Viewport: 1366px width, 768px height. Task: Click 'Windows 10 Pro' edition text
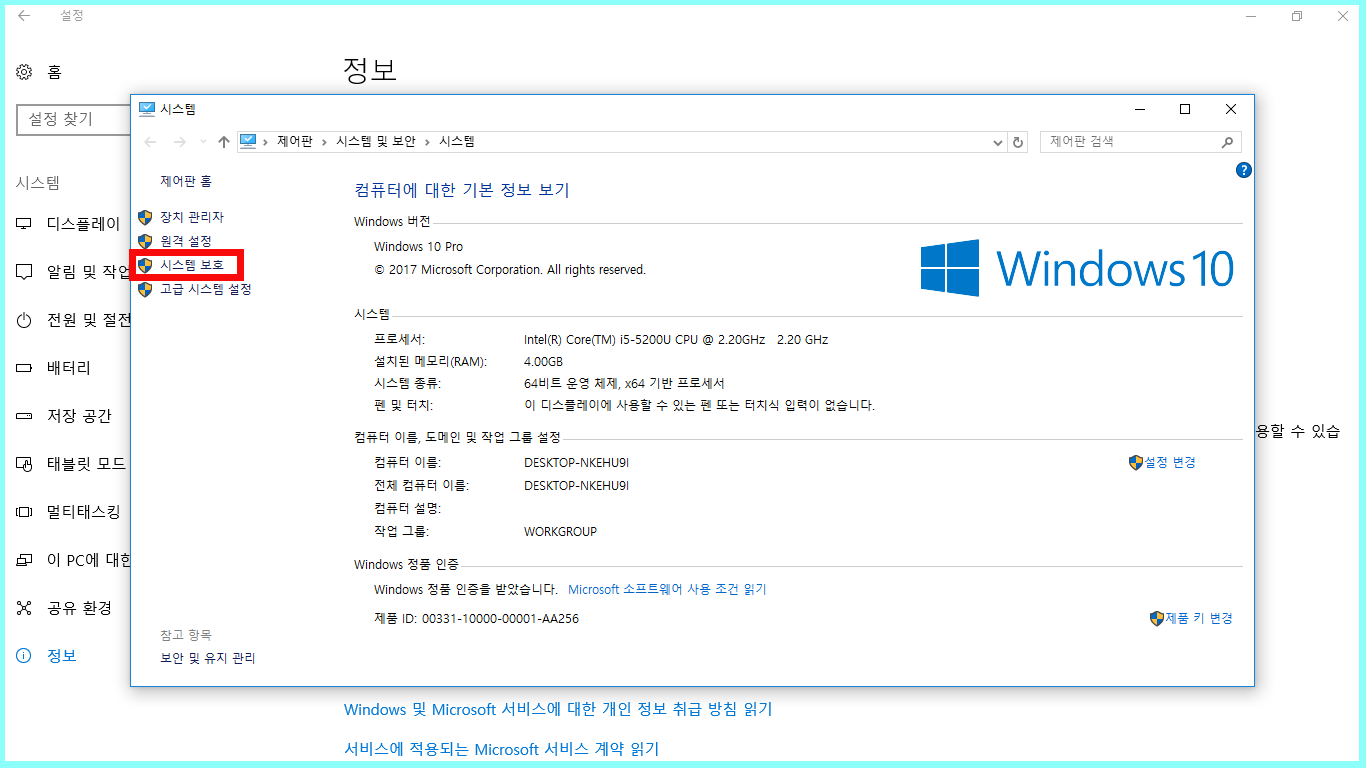(418, 246)
